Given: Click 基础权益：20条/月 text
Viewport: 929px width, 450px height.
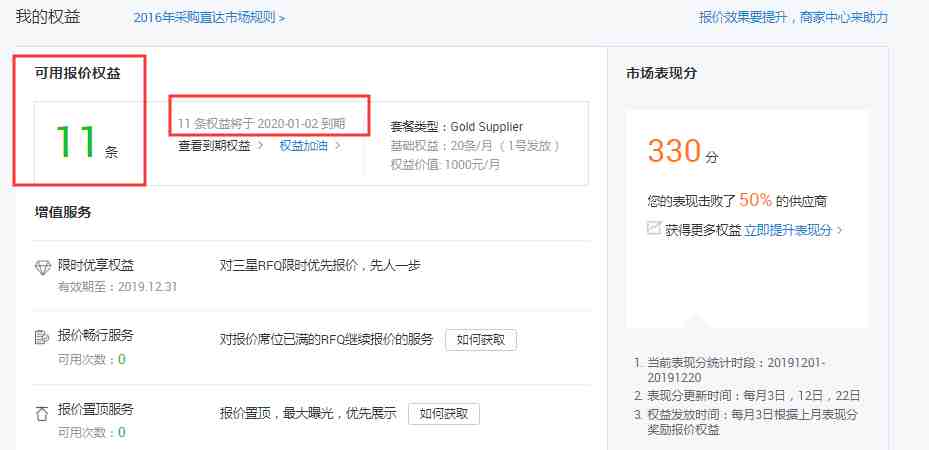Looking at the screenshot, I should click(475, 146).
